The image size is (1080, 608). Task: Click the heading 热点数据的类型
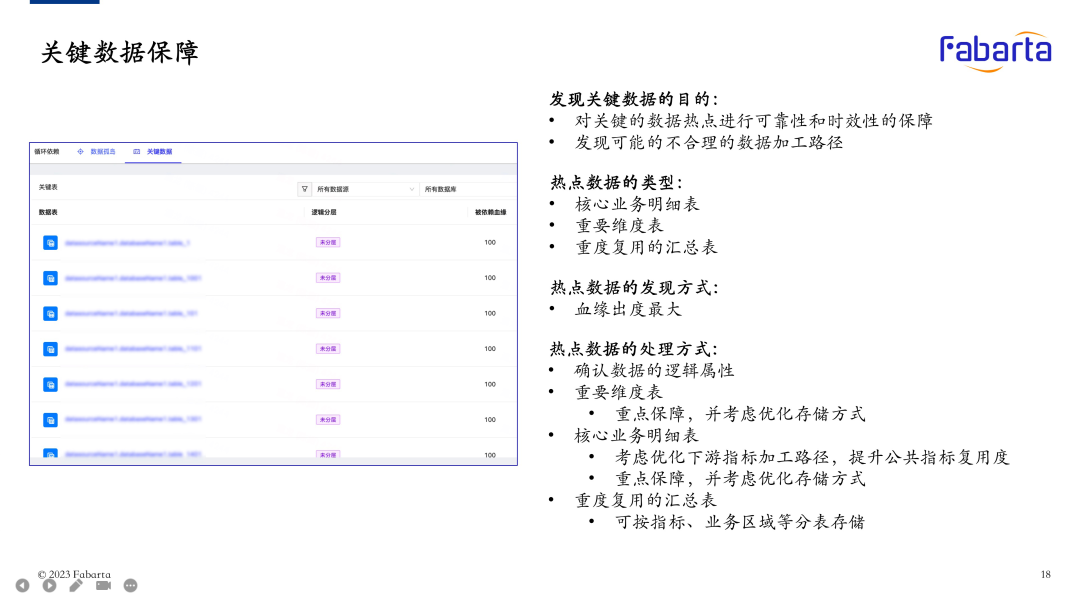tap(616, 182)
